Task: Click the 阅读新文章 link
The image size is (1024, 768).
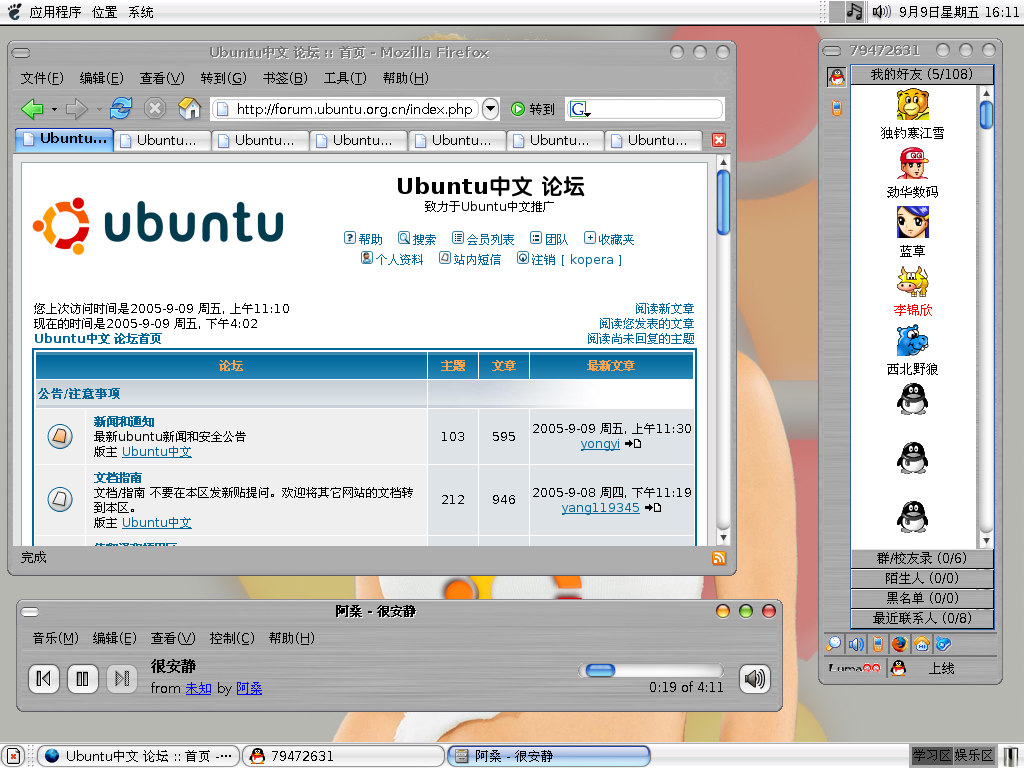Action: [664, 308]
